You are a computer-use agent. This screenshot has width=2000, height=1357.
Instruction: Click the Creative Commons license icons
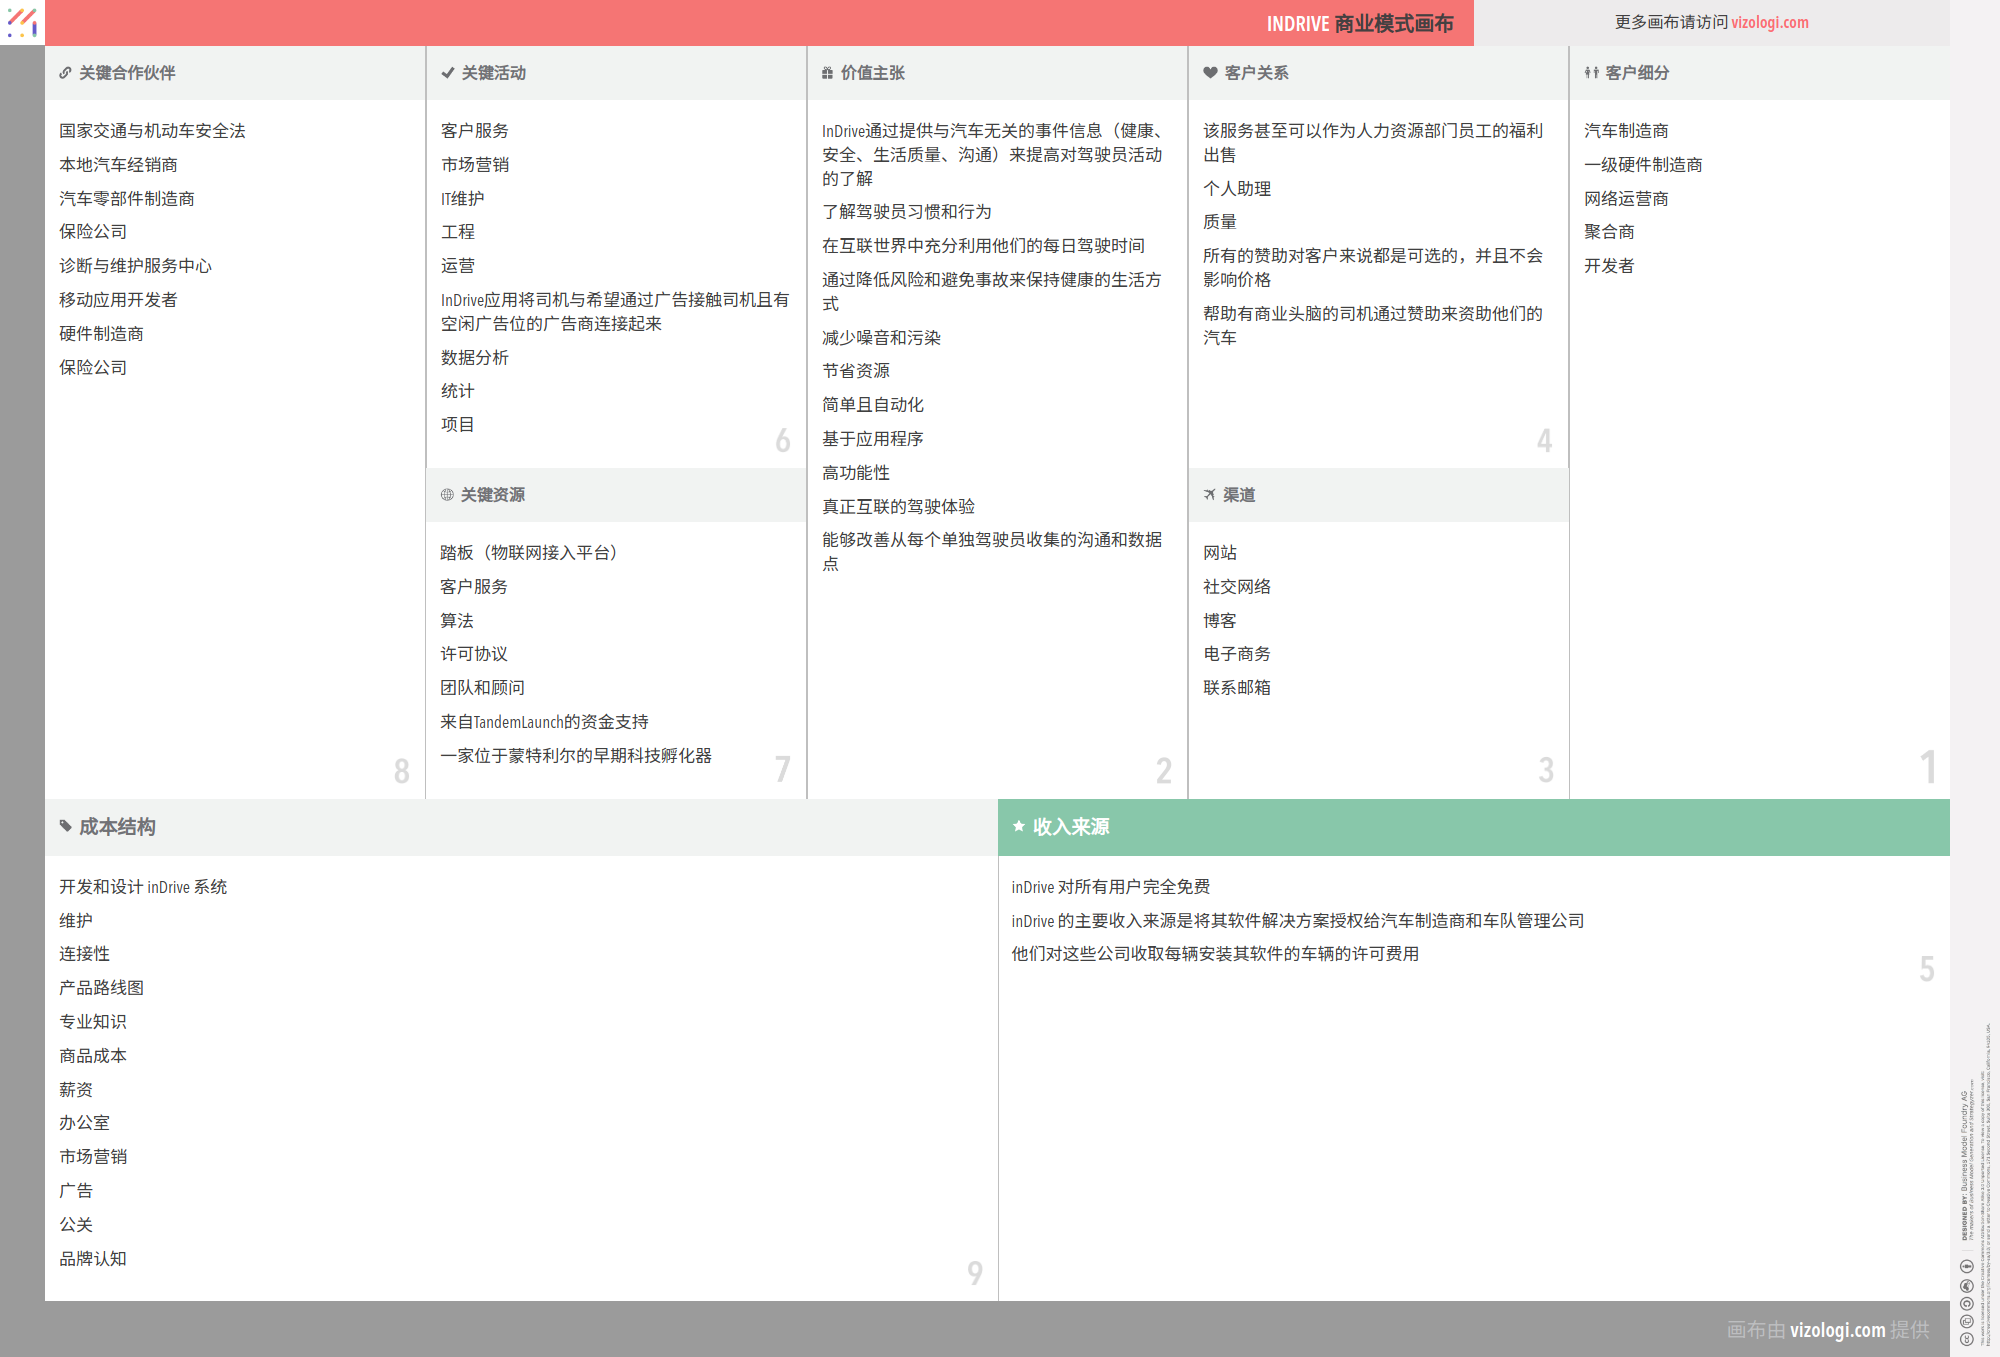point(1966,1302)
